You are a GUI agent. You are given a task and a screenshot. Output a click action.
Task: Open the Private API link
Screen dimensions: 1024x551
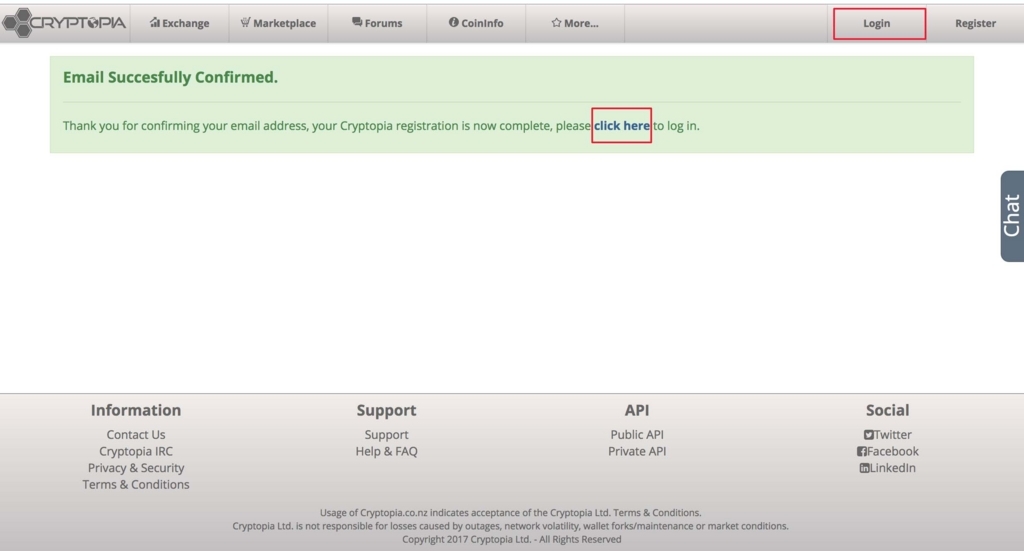pyautogui.click(x=637, y=451)
